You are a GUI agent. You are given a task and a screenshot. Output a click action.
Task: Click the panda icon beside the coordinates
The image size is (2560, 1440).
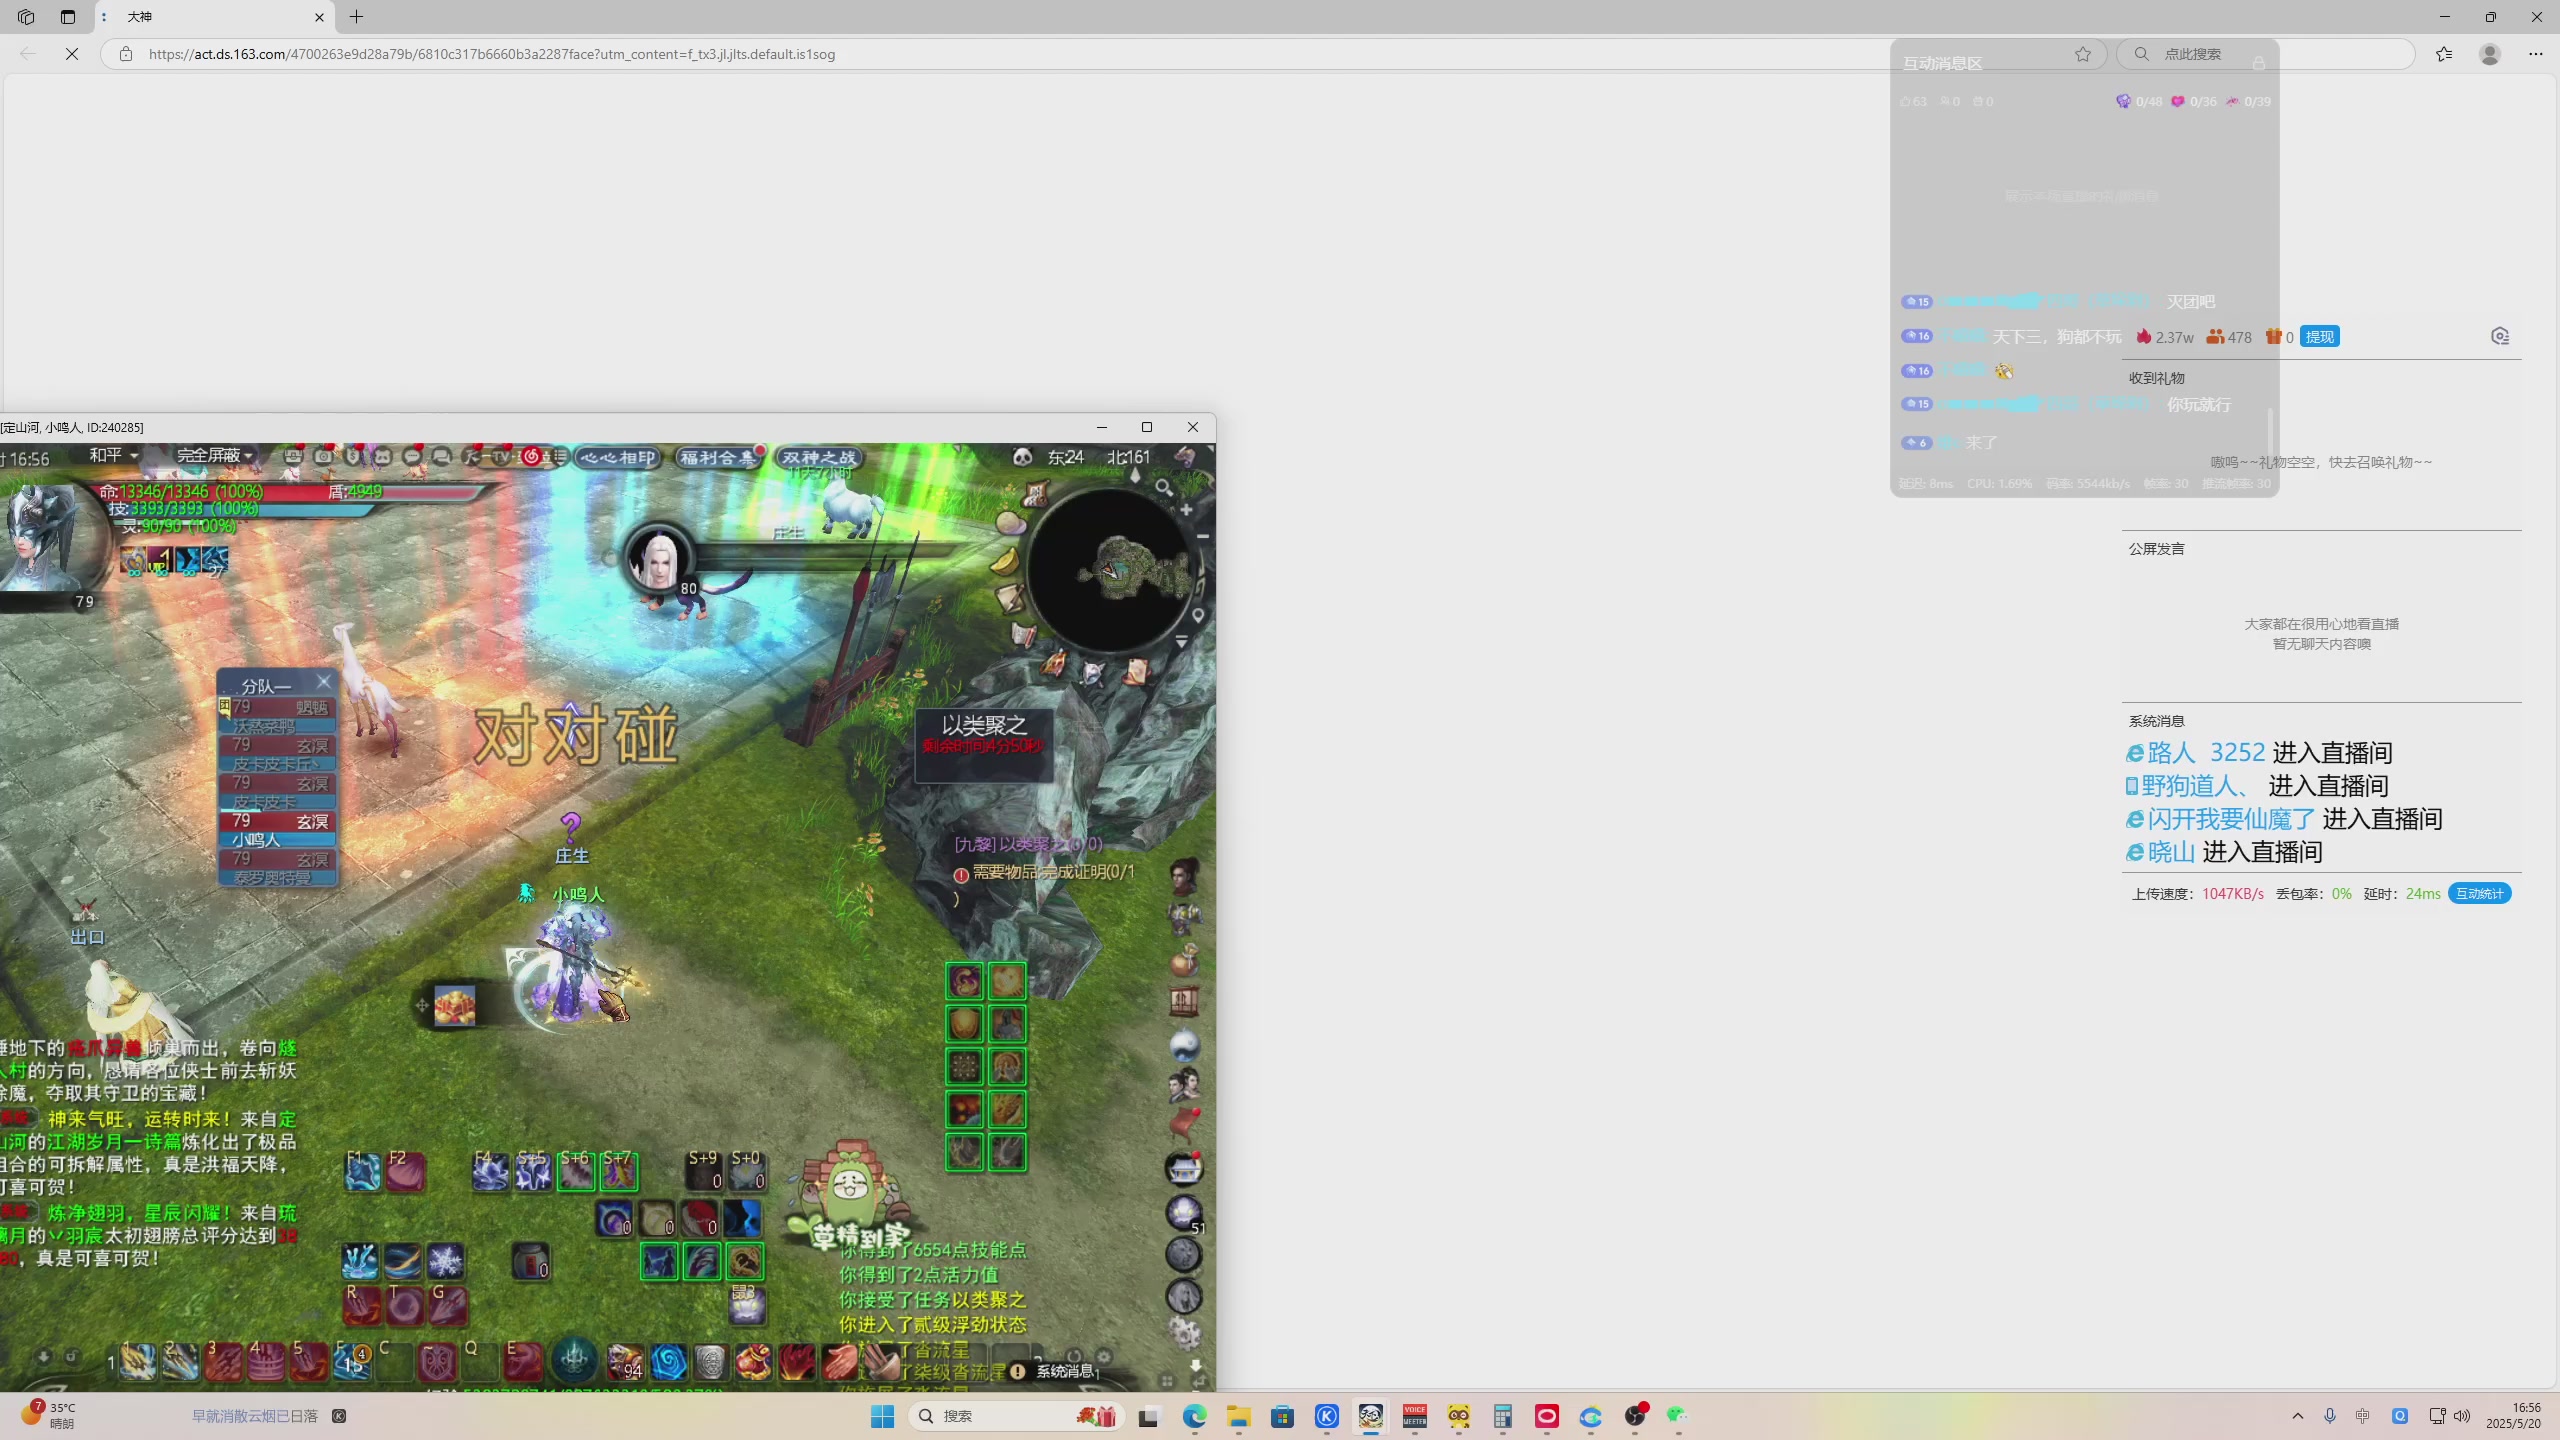[1022, 457]
